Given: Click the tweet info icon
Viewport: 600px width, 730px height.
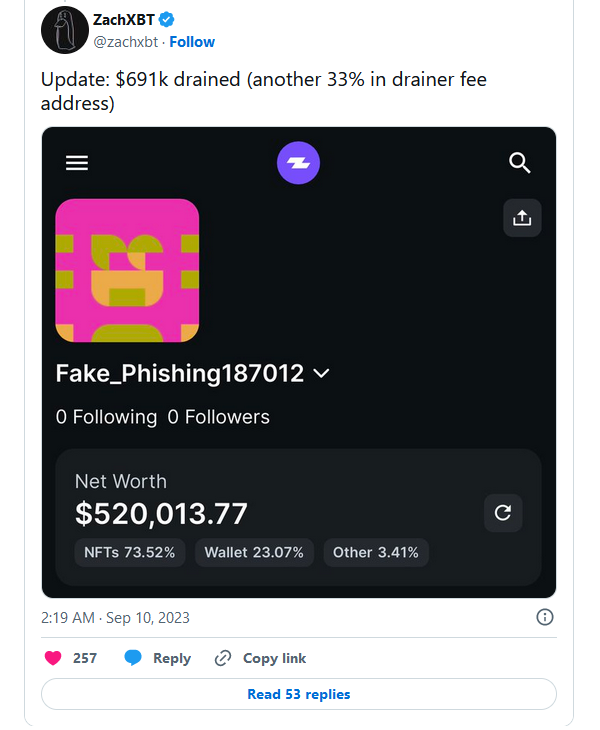Looking at the screenshot, I should (x=545, y=617).
